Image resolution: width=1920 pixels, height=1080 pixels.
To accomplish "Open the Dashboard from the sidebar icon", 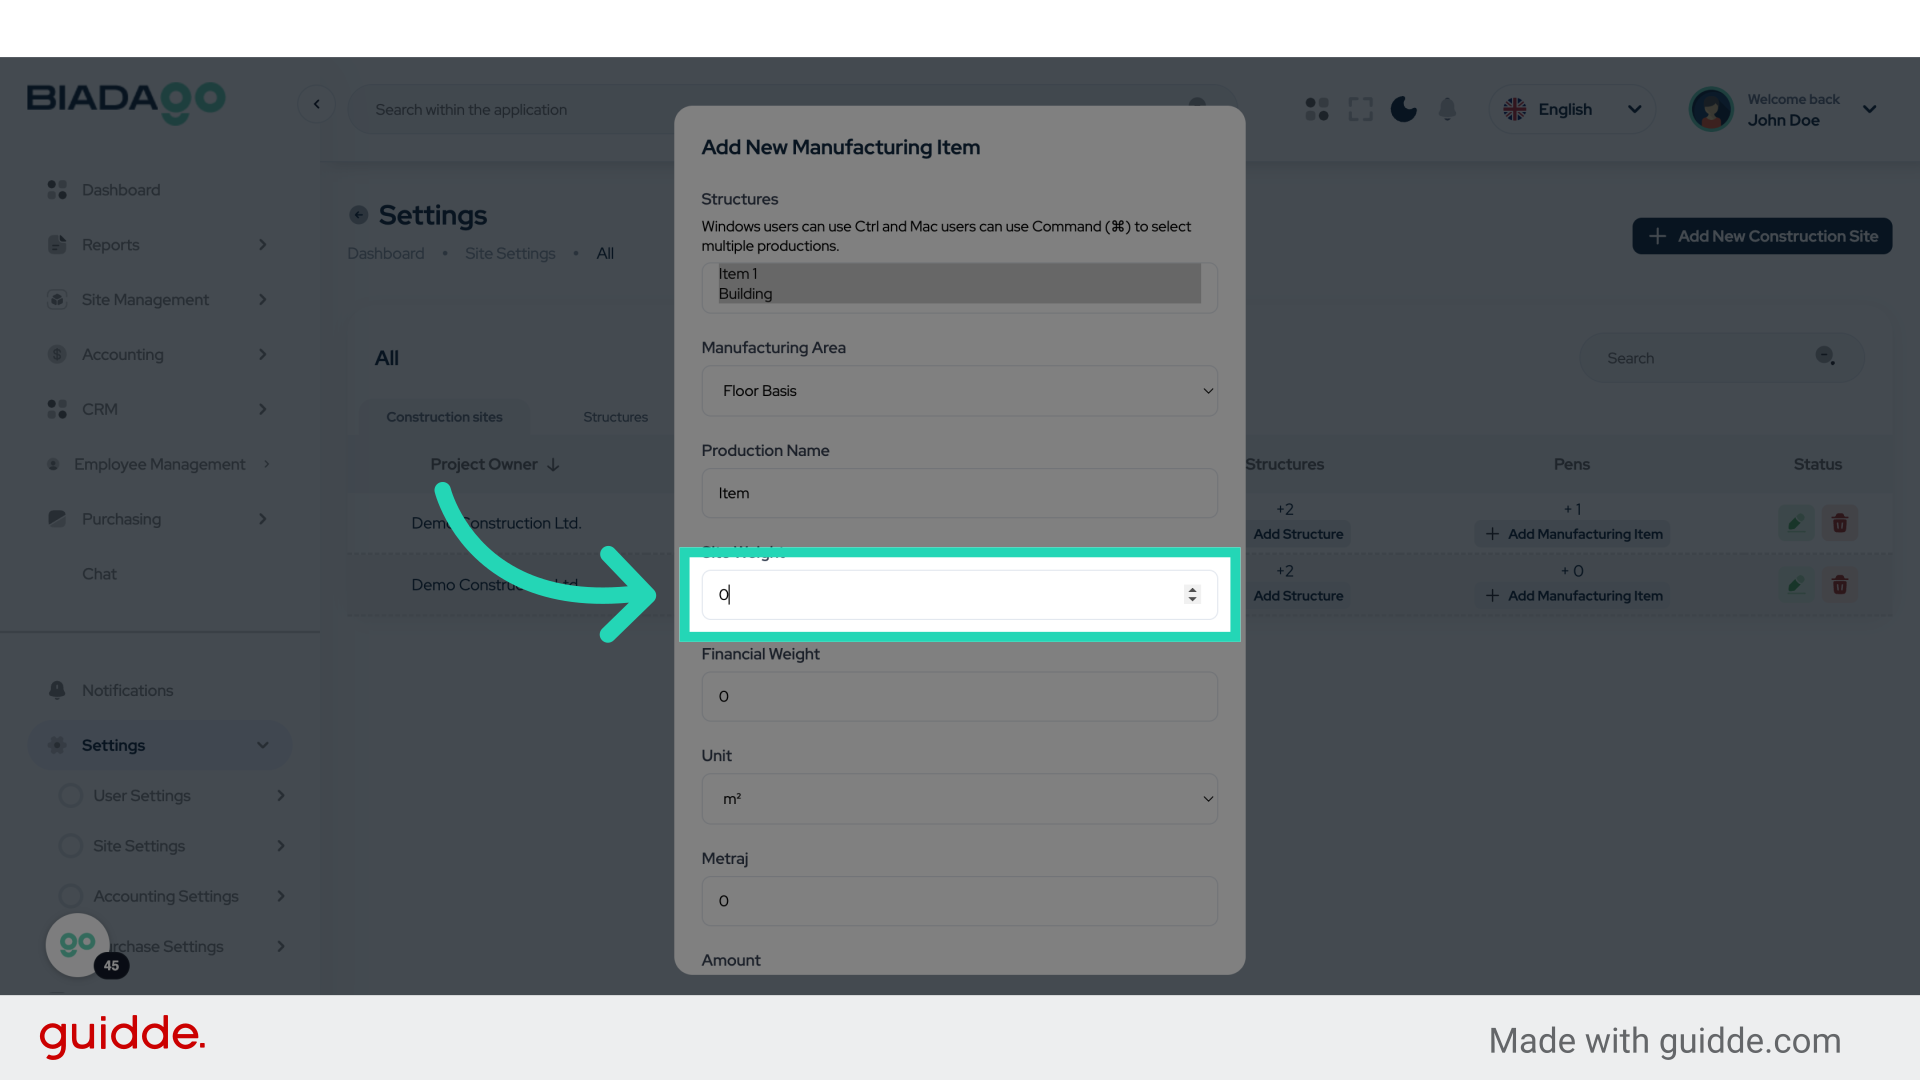I will pyautogui.click(x=55, y=189).
